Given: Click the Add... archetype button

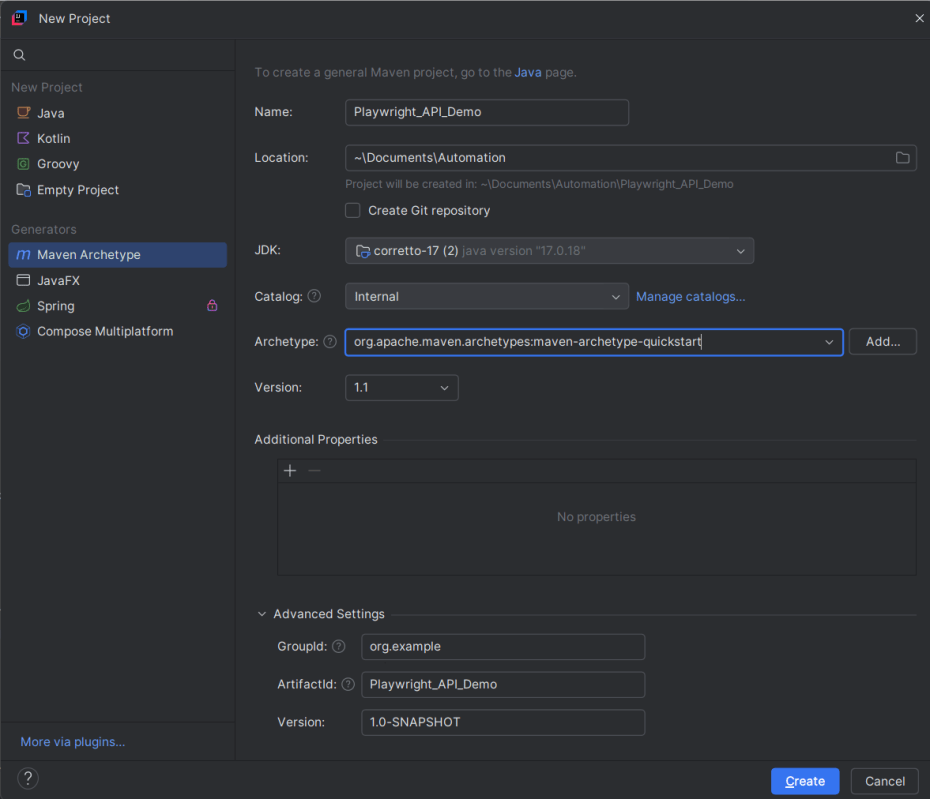Looking at the screenshot, I should [882, 342].
